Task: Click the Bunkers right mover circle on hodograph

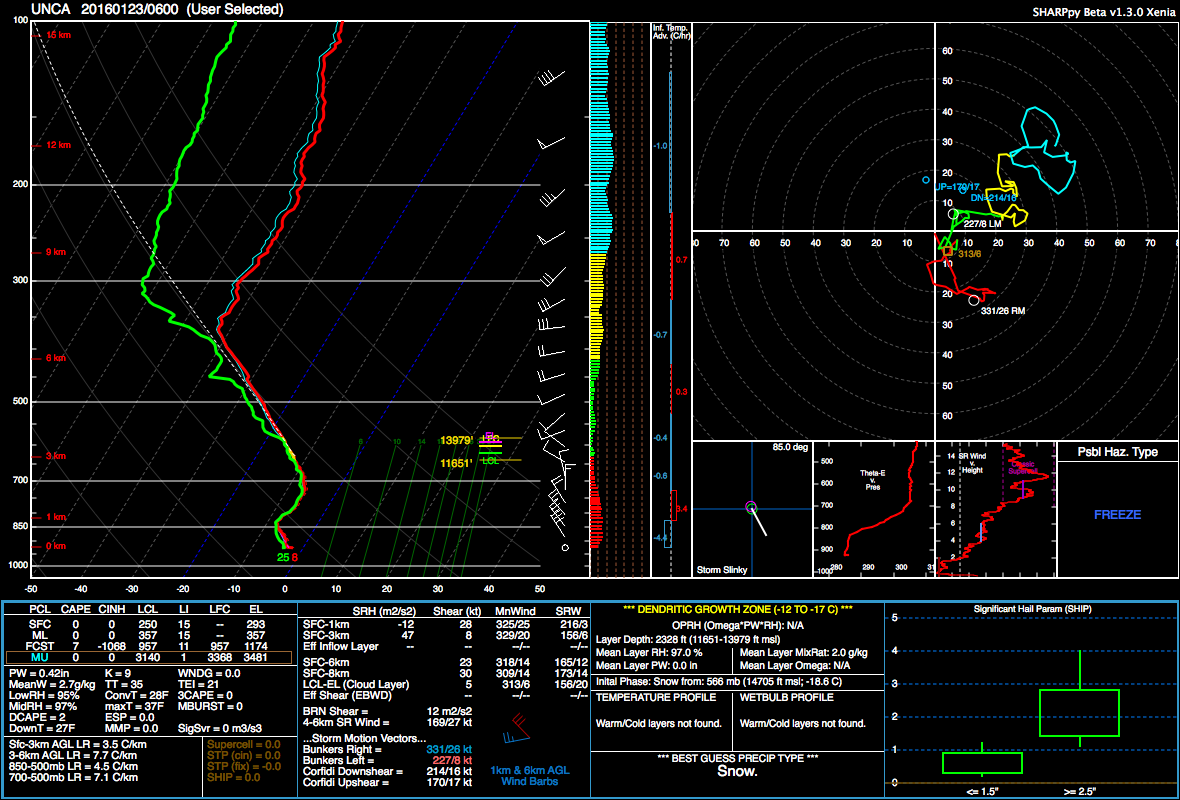Action: [x=974, y=300]
